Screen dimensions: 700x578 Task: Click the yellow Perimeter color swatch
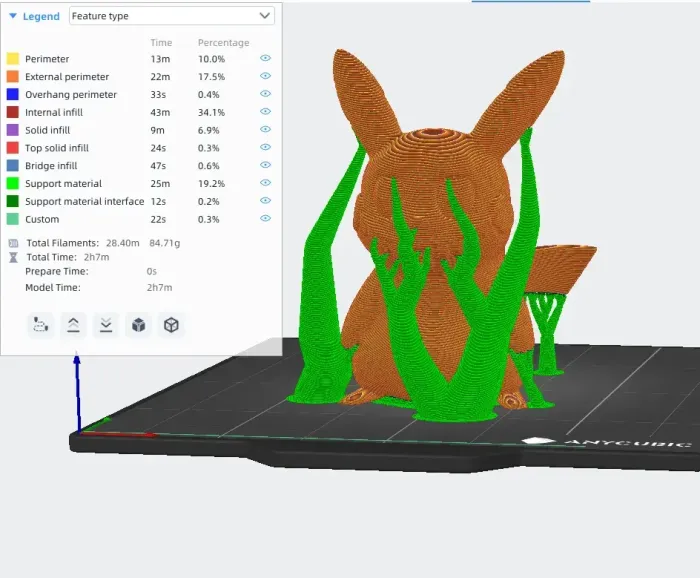pyautogui.click(x=13, y=58)
